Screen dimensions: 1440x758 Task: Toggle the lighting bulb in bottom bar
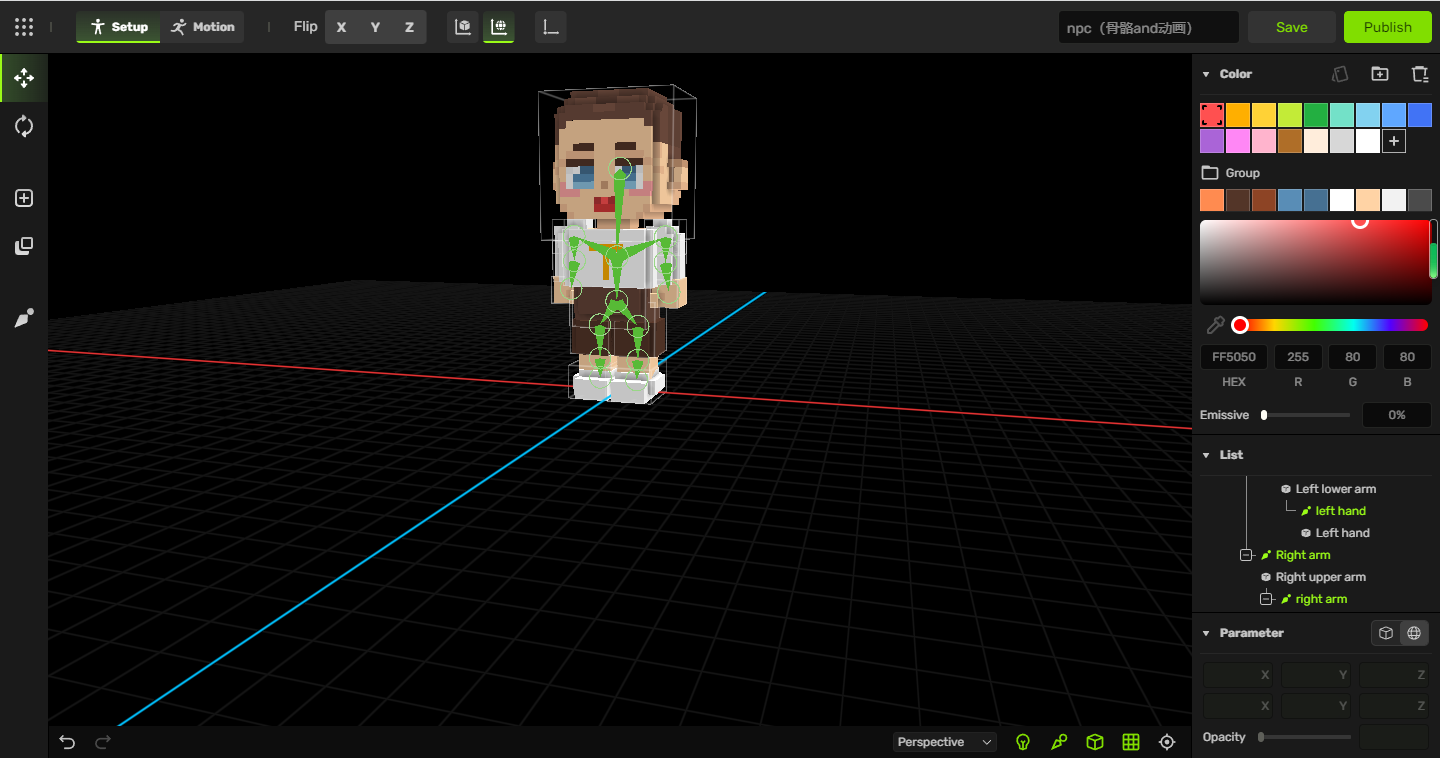click(1023, 742)
